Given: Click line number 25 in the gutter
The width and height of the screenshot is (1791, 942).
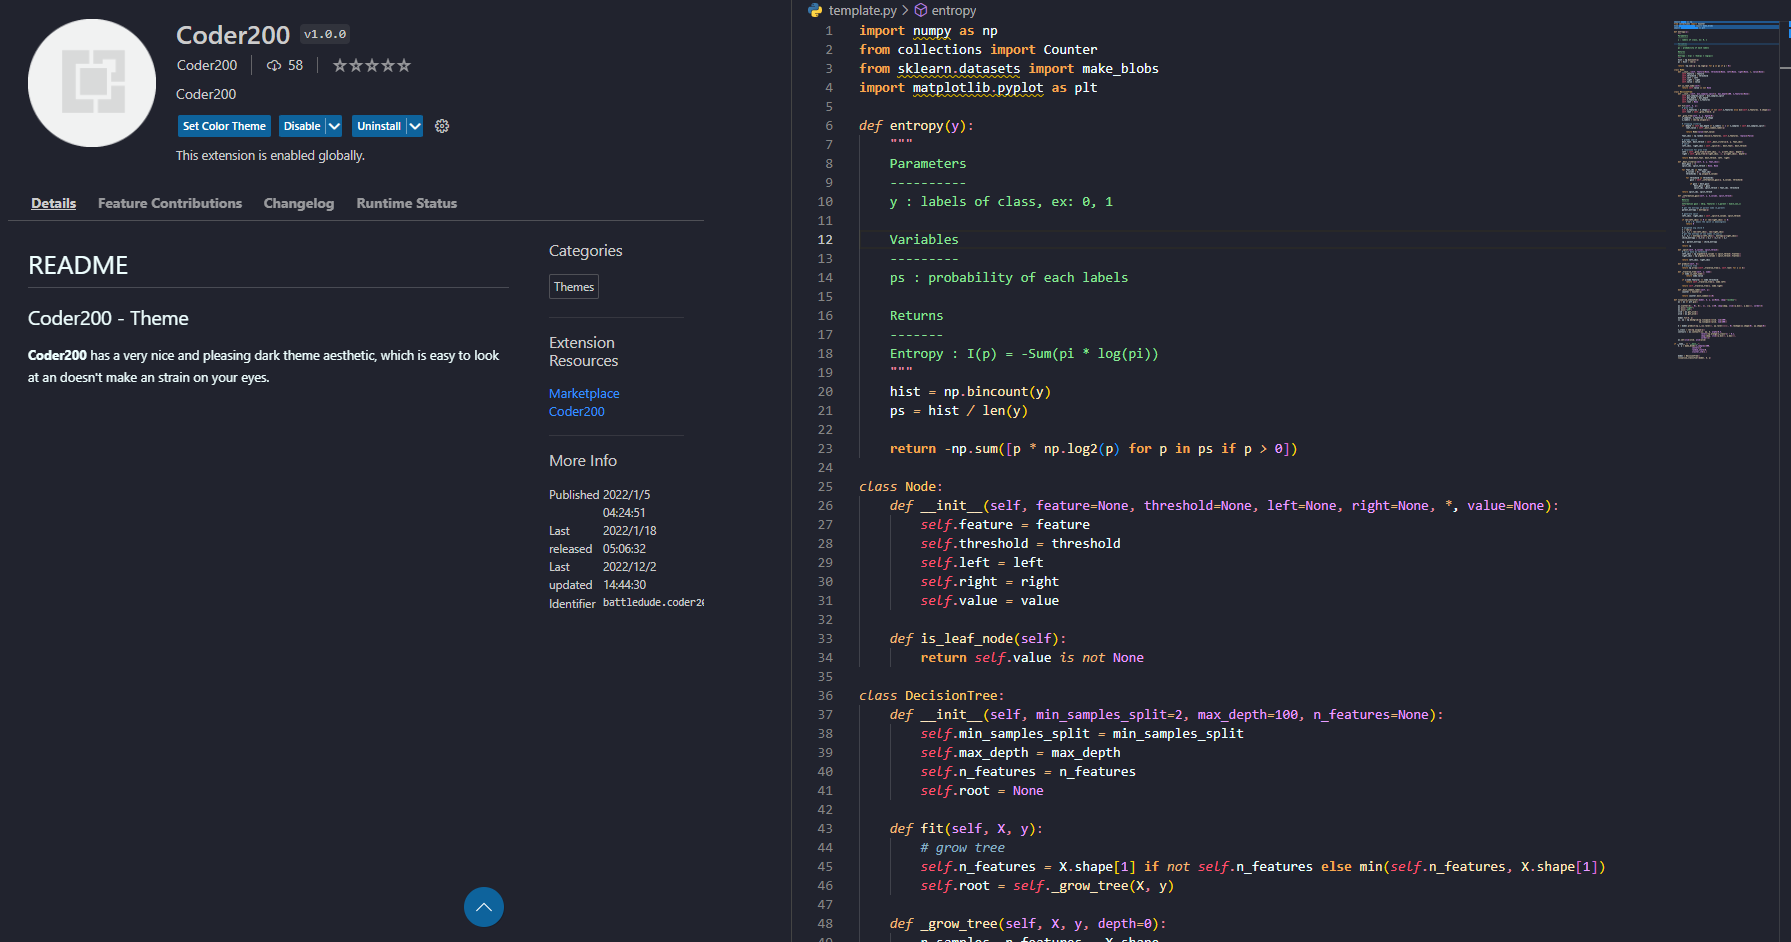Looking at the screenshot, I should tap(825, 487).
